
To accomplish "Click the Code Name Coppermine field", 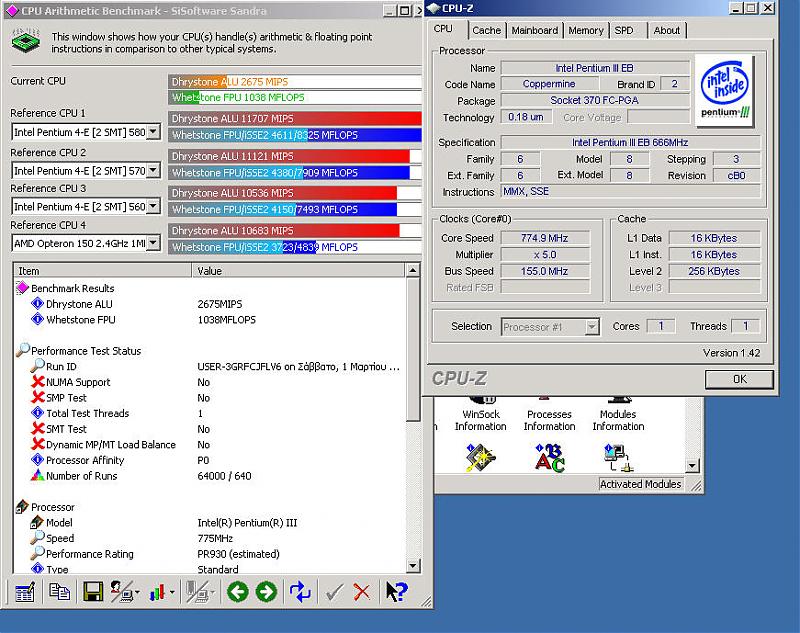I will point(549,84).
